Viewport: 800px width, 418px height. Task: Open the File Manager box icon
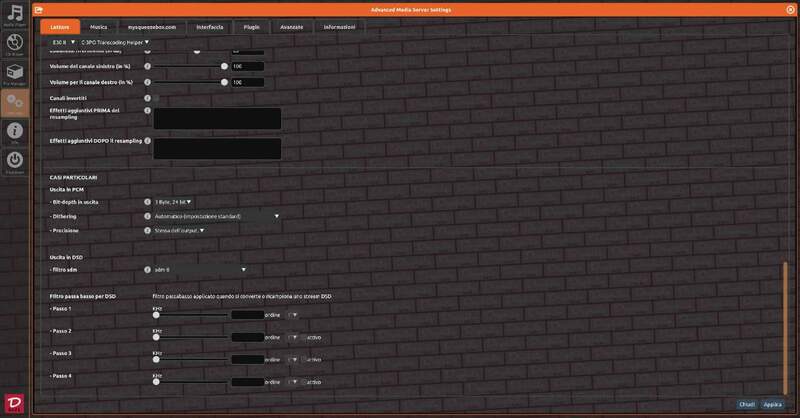[x=15, y=74]
